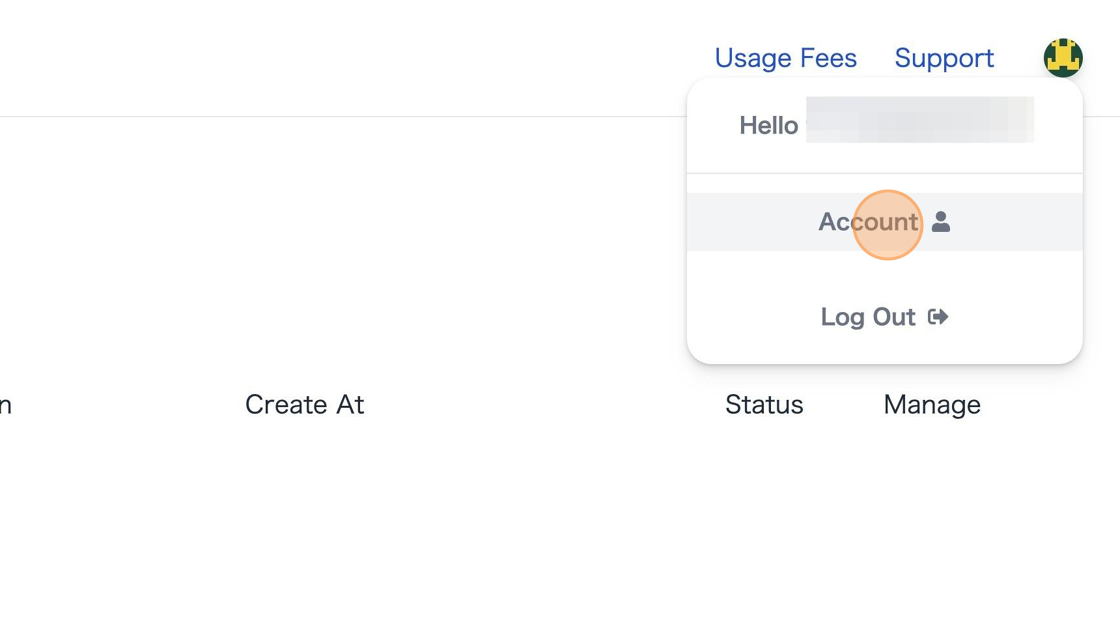Image resolution: width=1120 pixels, height=626 pixels.
Task: Click the person silhouette icon beside Account
Action: click(941, 222)
